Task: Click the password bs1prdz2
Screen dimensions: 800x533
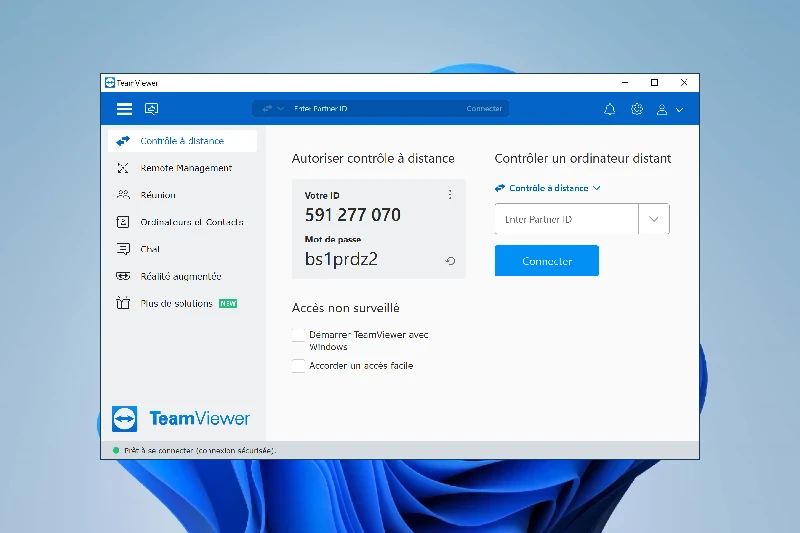Action: point(341,259)
